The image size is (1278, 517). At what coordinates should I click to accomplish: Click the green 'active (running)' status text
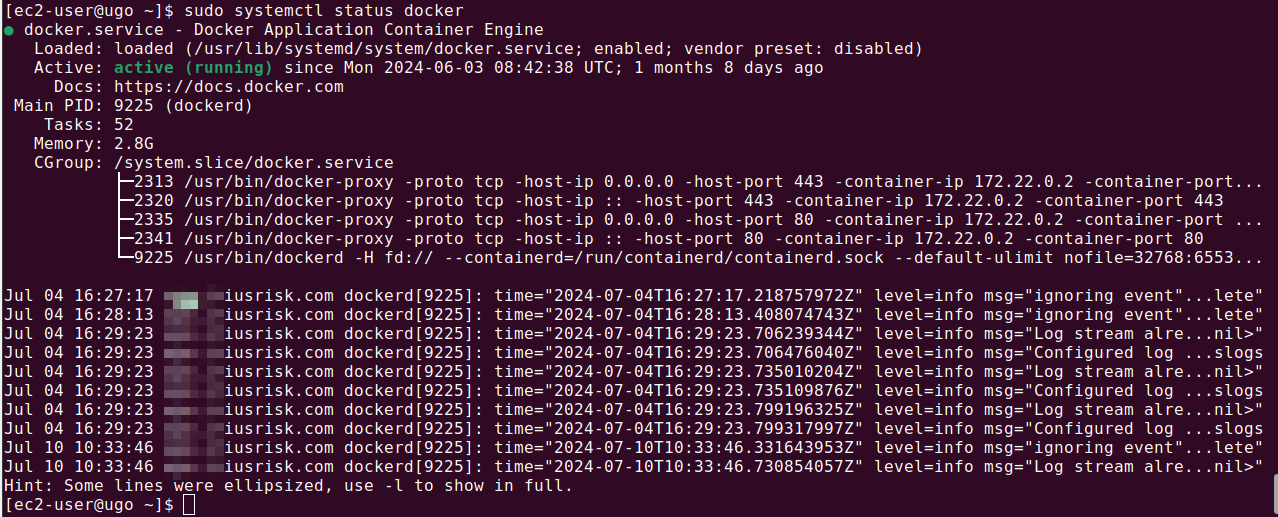coord(193,68)
